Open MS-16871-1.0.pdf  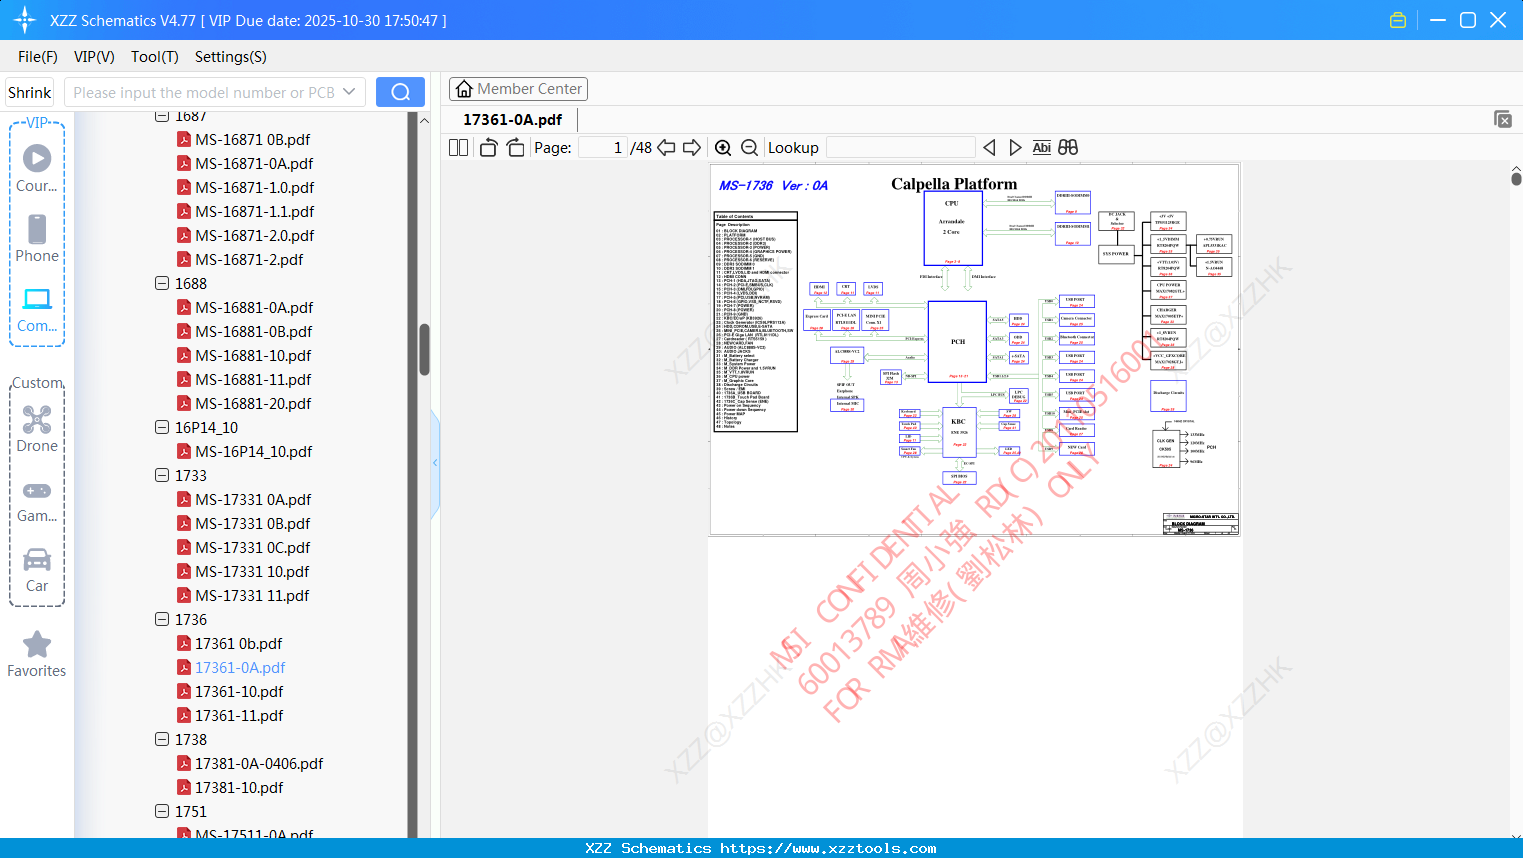(255, 187)
